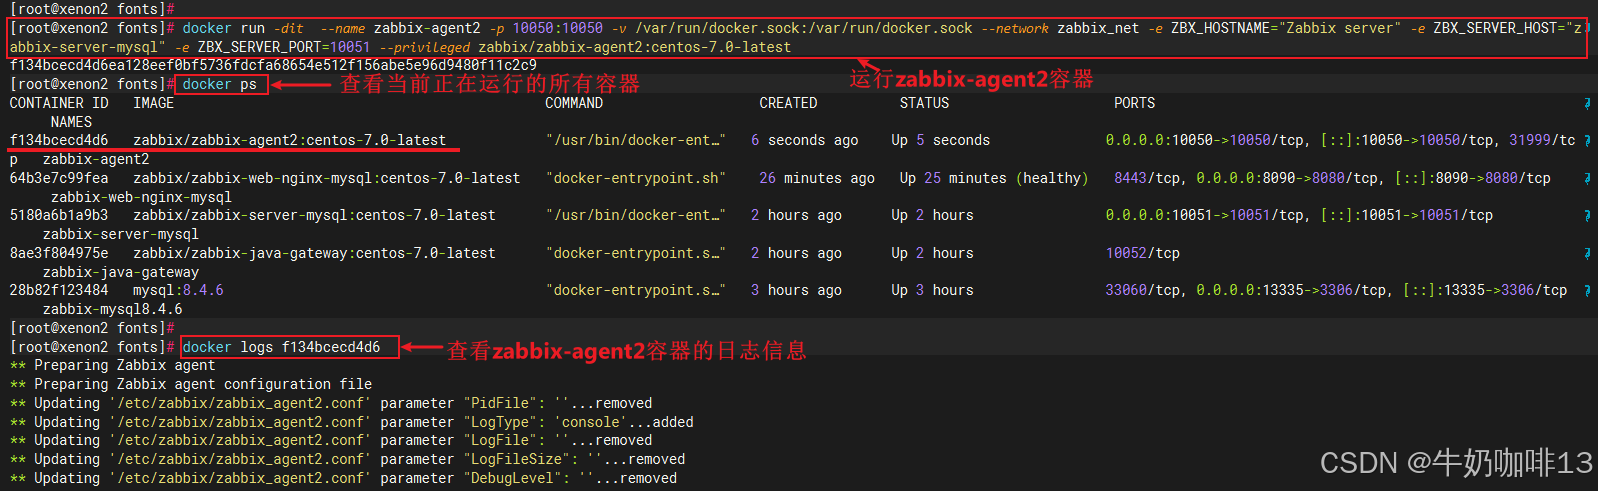This screenshot has height=491, width=1598.
Task: Click the 'IMAGE' column header
Action: click(153, 103)
